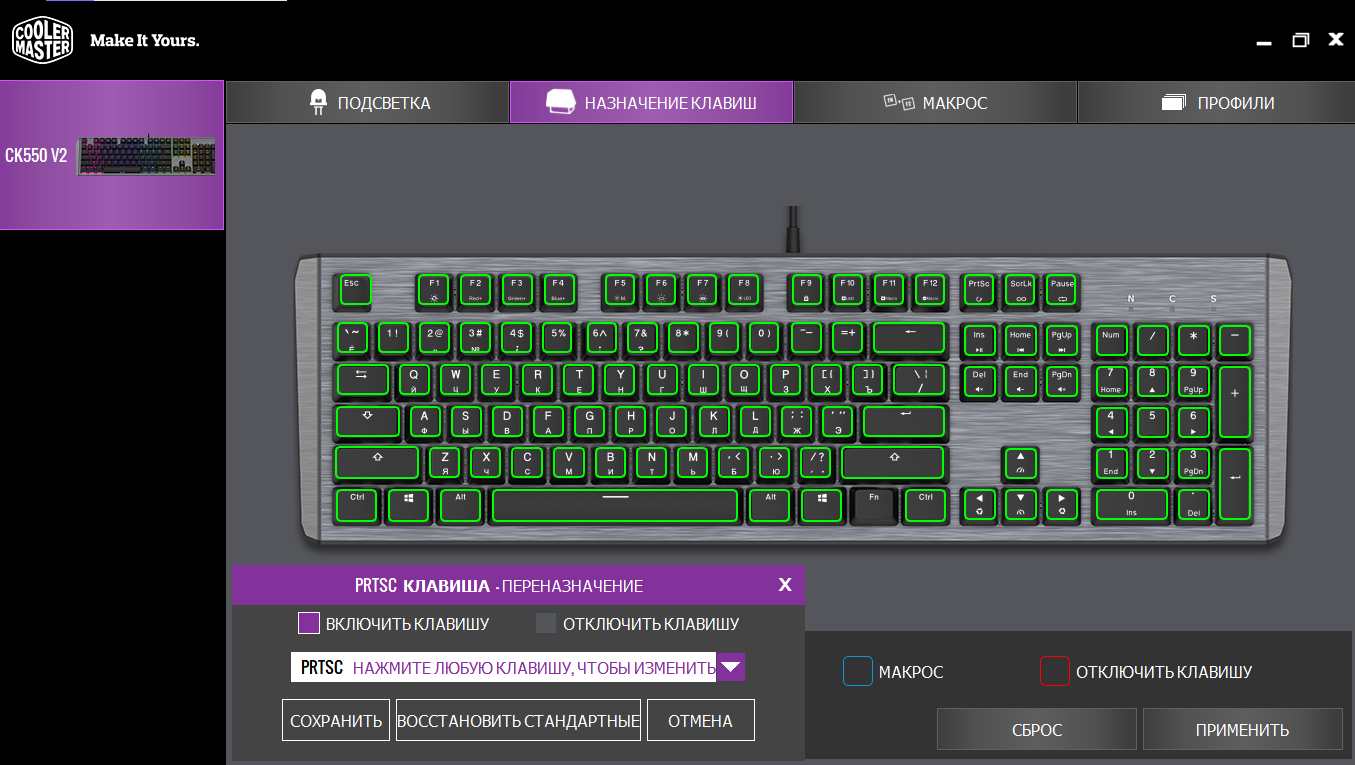
Task: Select the W key on the keyboard
Action: (x=455, y=380)
